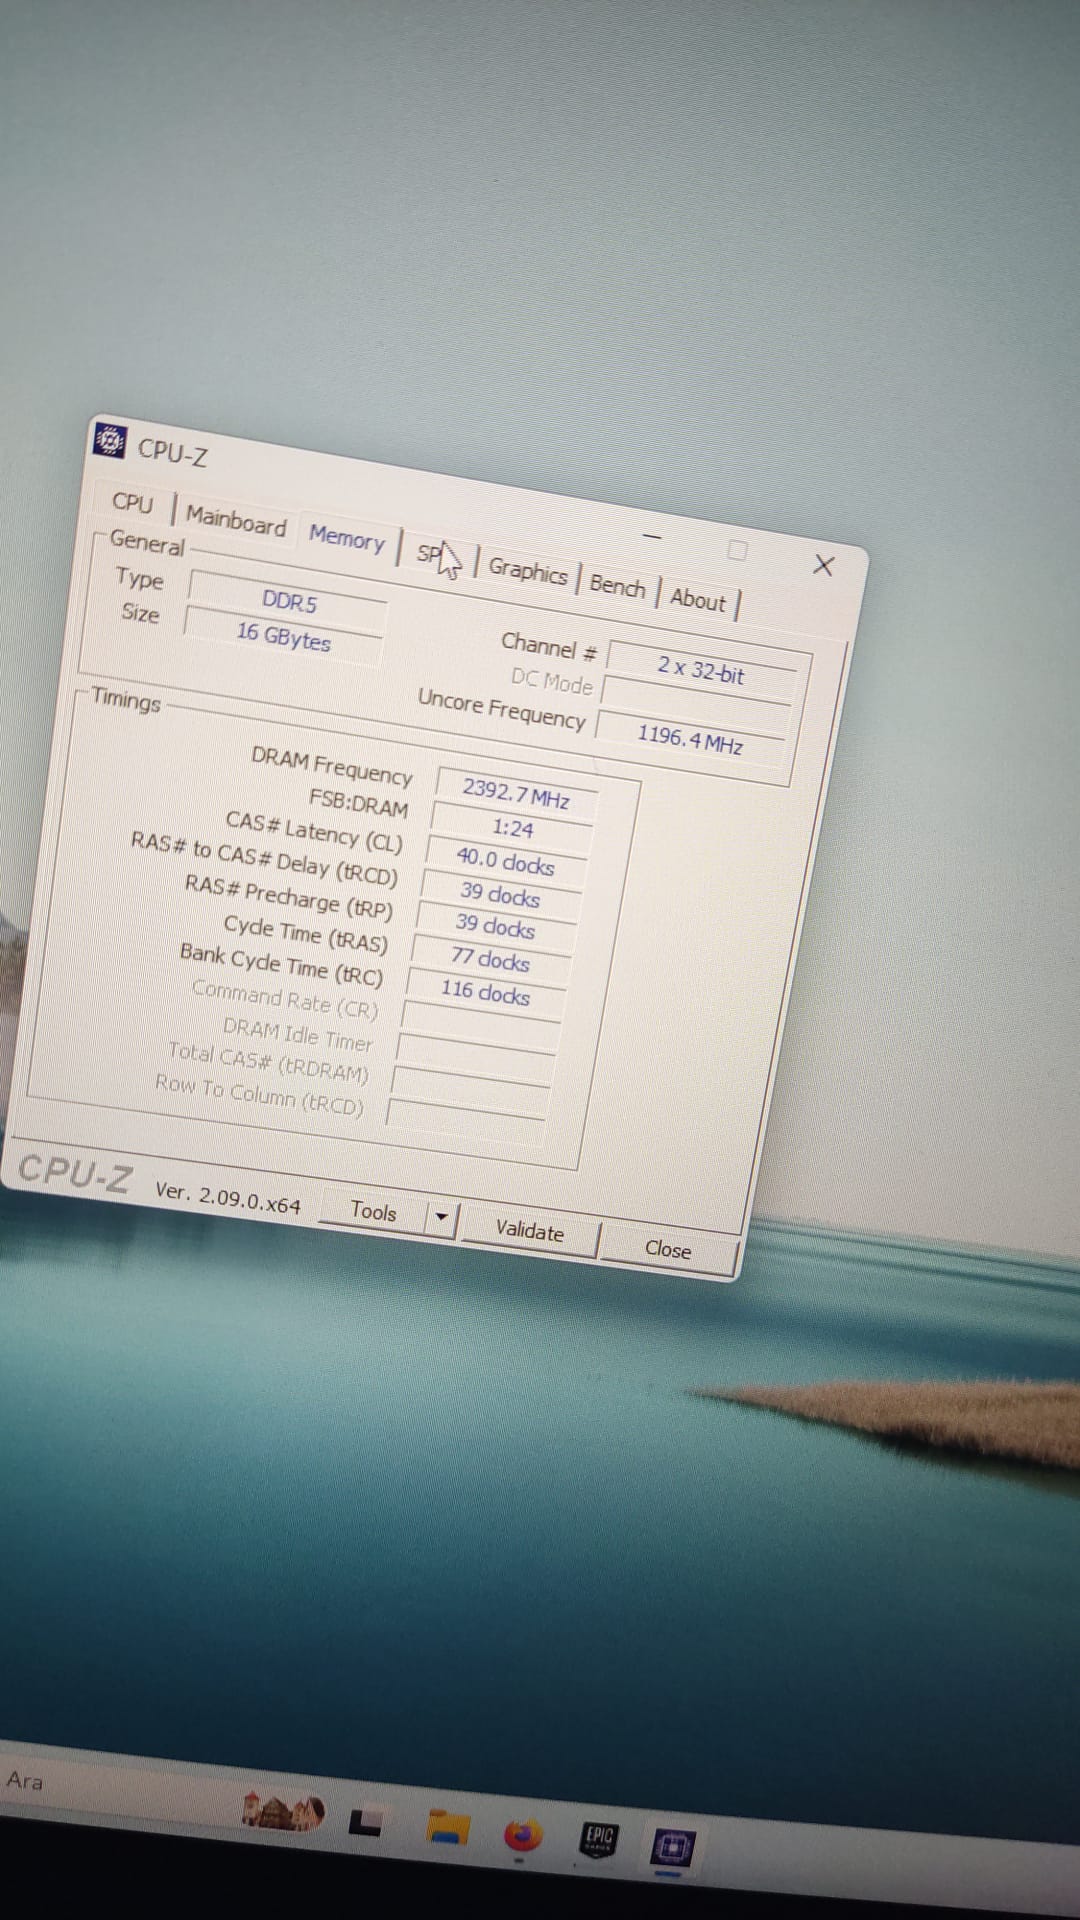Click the Close button at bottom
Viewport: 1080px width, 1920px height.
coord(668,1250)
